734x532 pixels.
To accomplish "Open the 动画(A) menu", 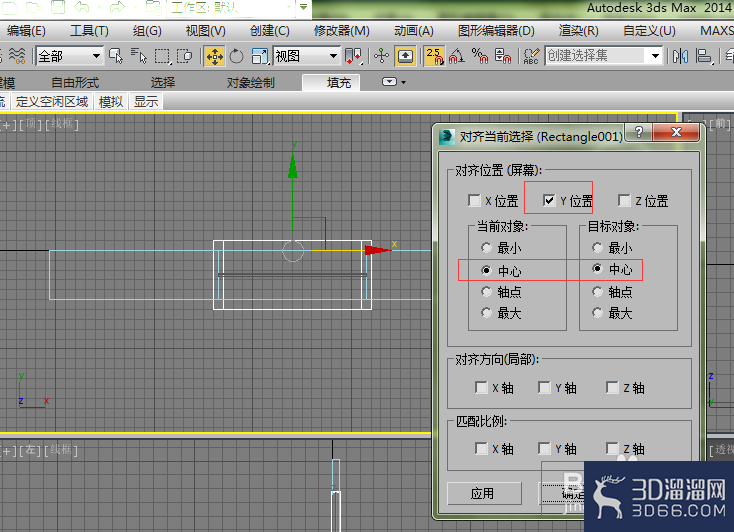I will pyautogui.click(x=414, y=31).
